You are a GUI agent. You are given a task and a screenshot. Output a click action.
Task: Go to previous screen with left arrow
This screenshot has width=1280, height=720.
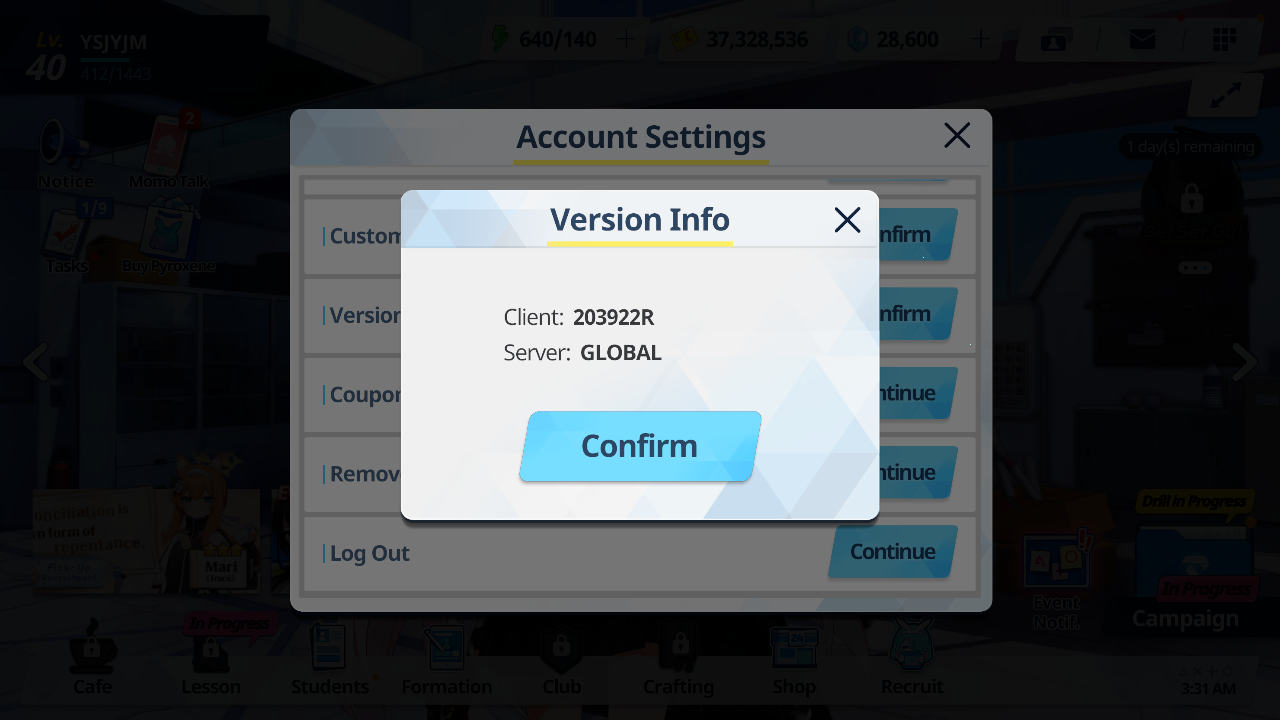36,362
